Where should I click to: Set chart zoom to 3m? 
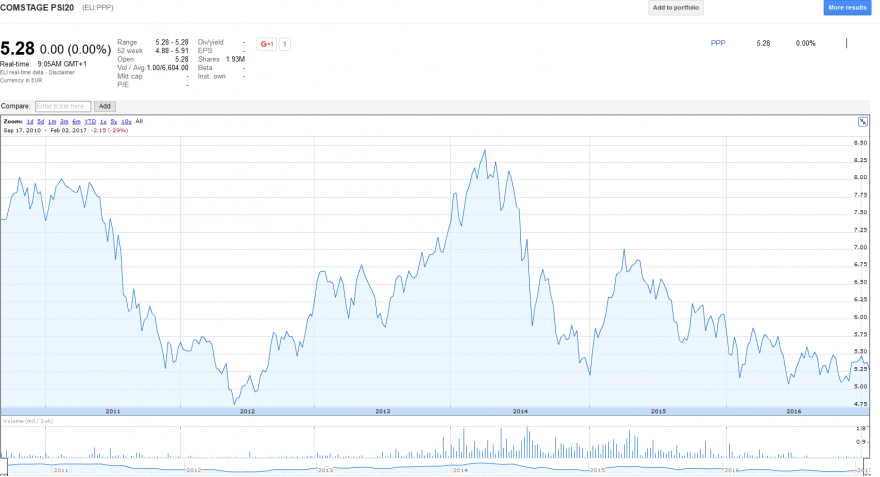pyautogui.click(x=64, y=122)
